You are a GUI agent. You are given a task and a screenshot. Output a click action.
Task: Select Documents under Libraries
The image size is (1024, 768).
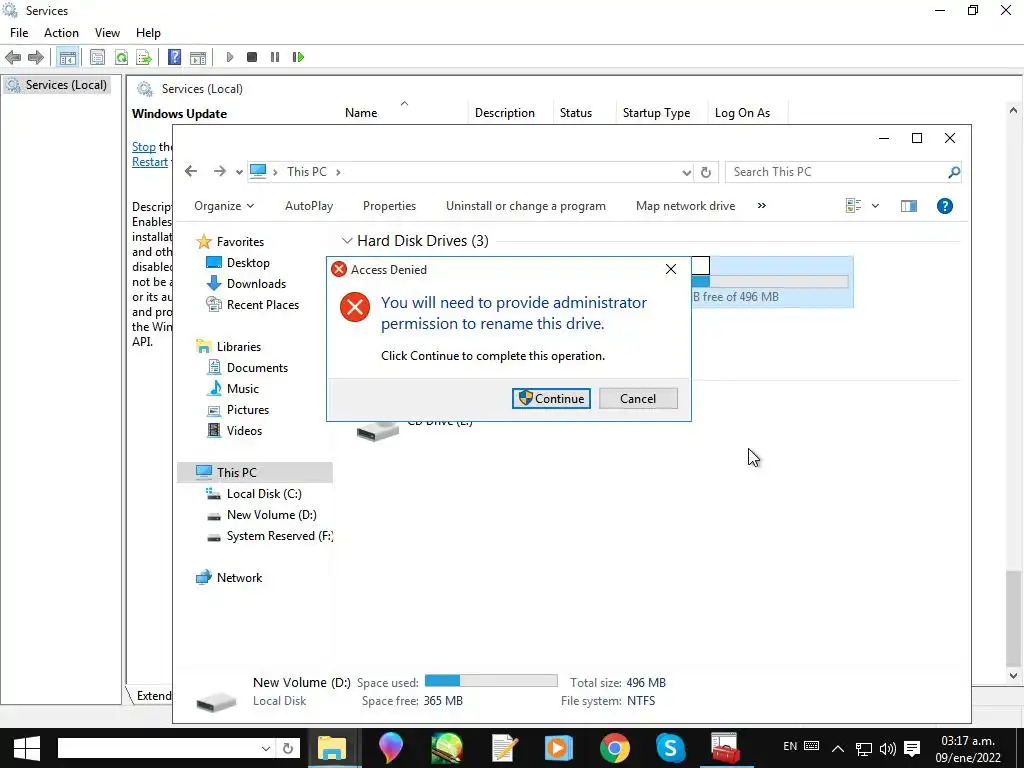point(247,368)
